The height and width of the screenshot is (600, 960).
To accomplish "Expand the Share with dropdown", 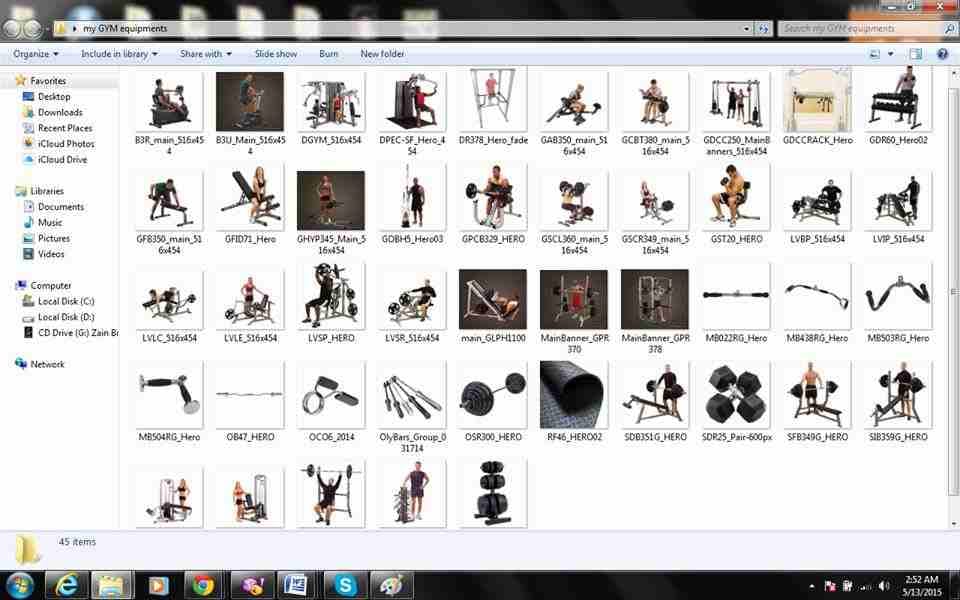I will coord(206,54).
